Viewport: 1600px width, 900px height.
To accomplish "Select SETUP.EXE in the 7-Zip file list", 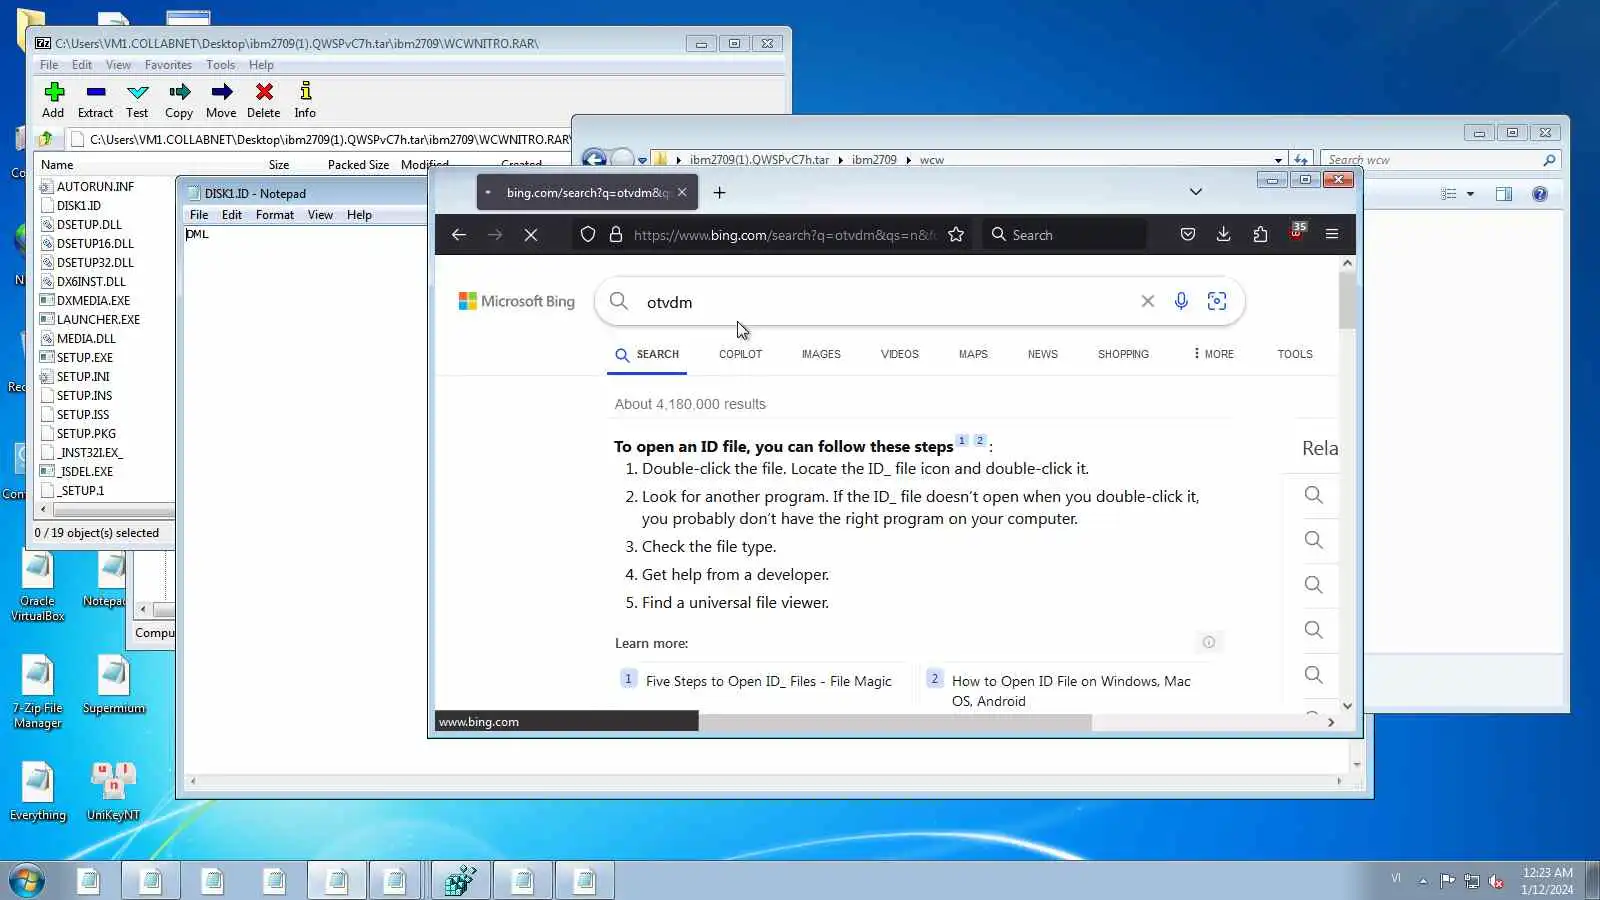I will click(85, 357).
